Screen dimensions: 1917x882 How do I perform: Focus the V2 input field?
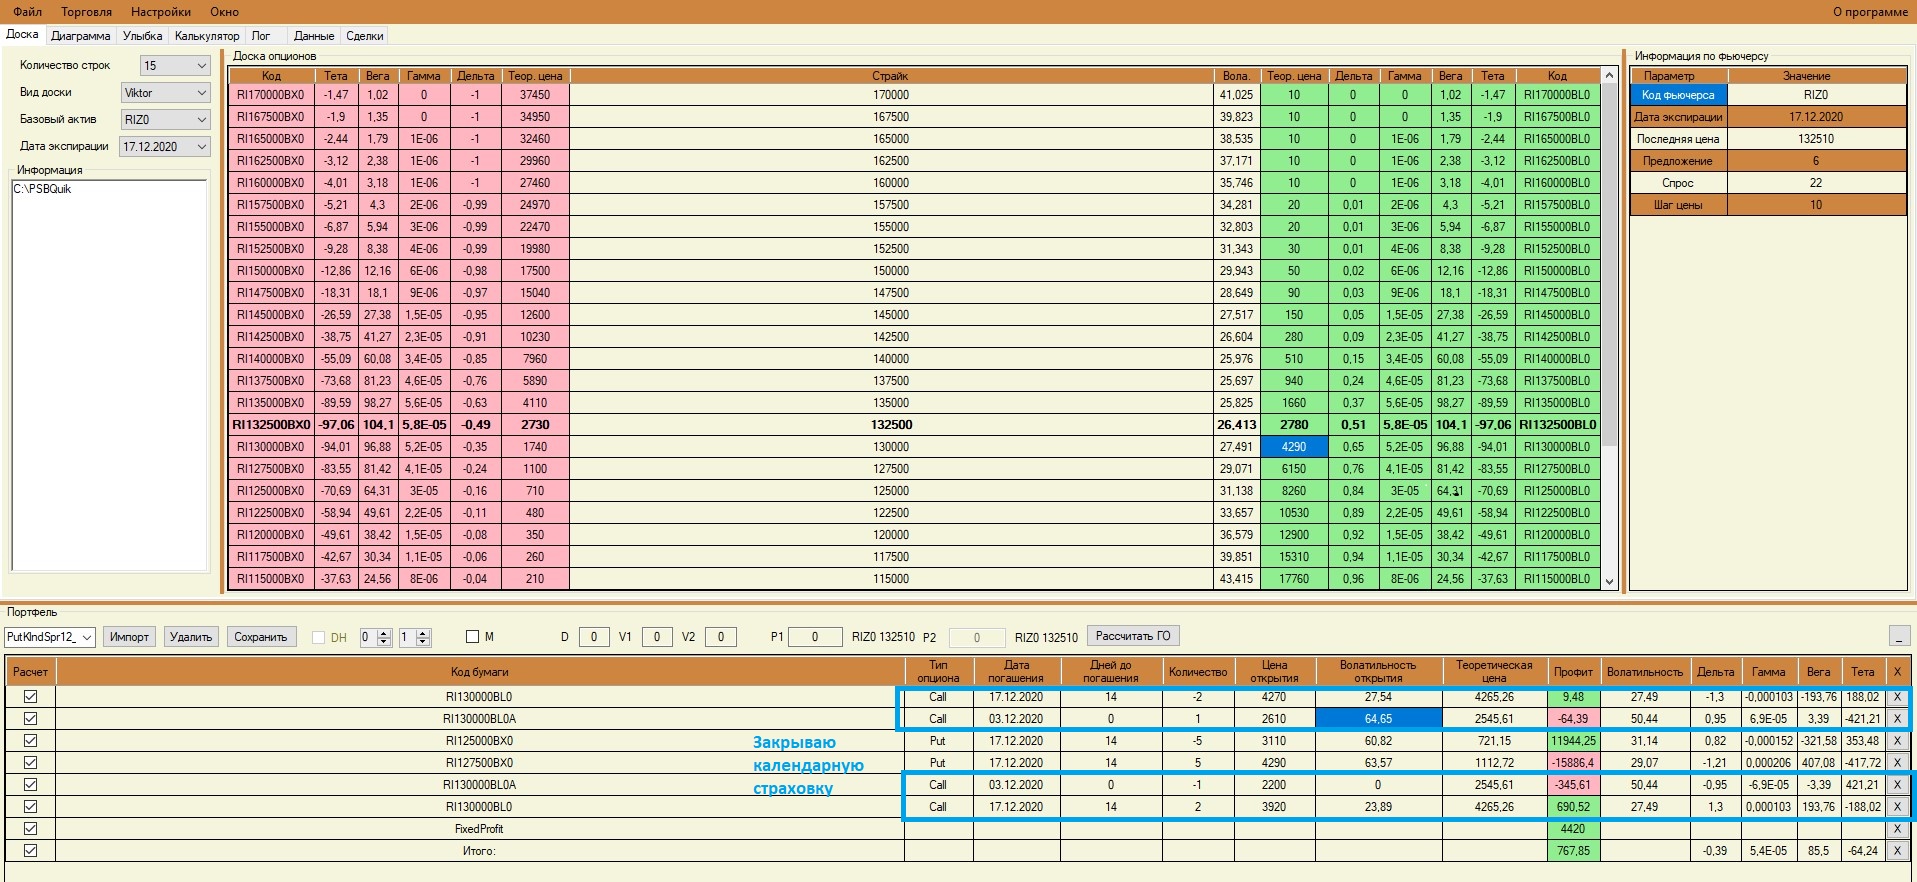(721, 637)
